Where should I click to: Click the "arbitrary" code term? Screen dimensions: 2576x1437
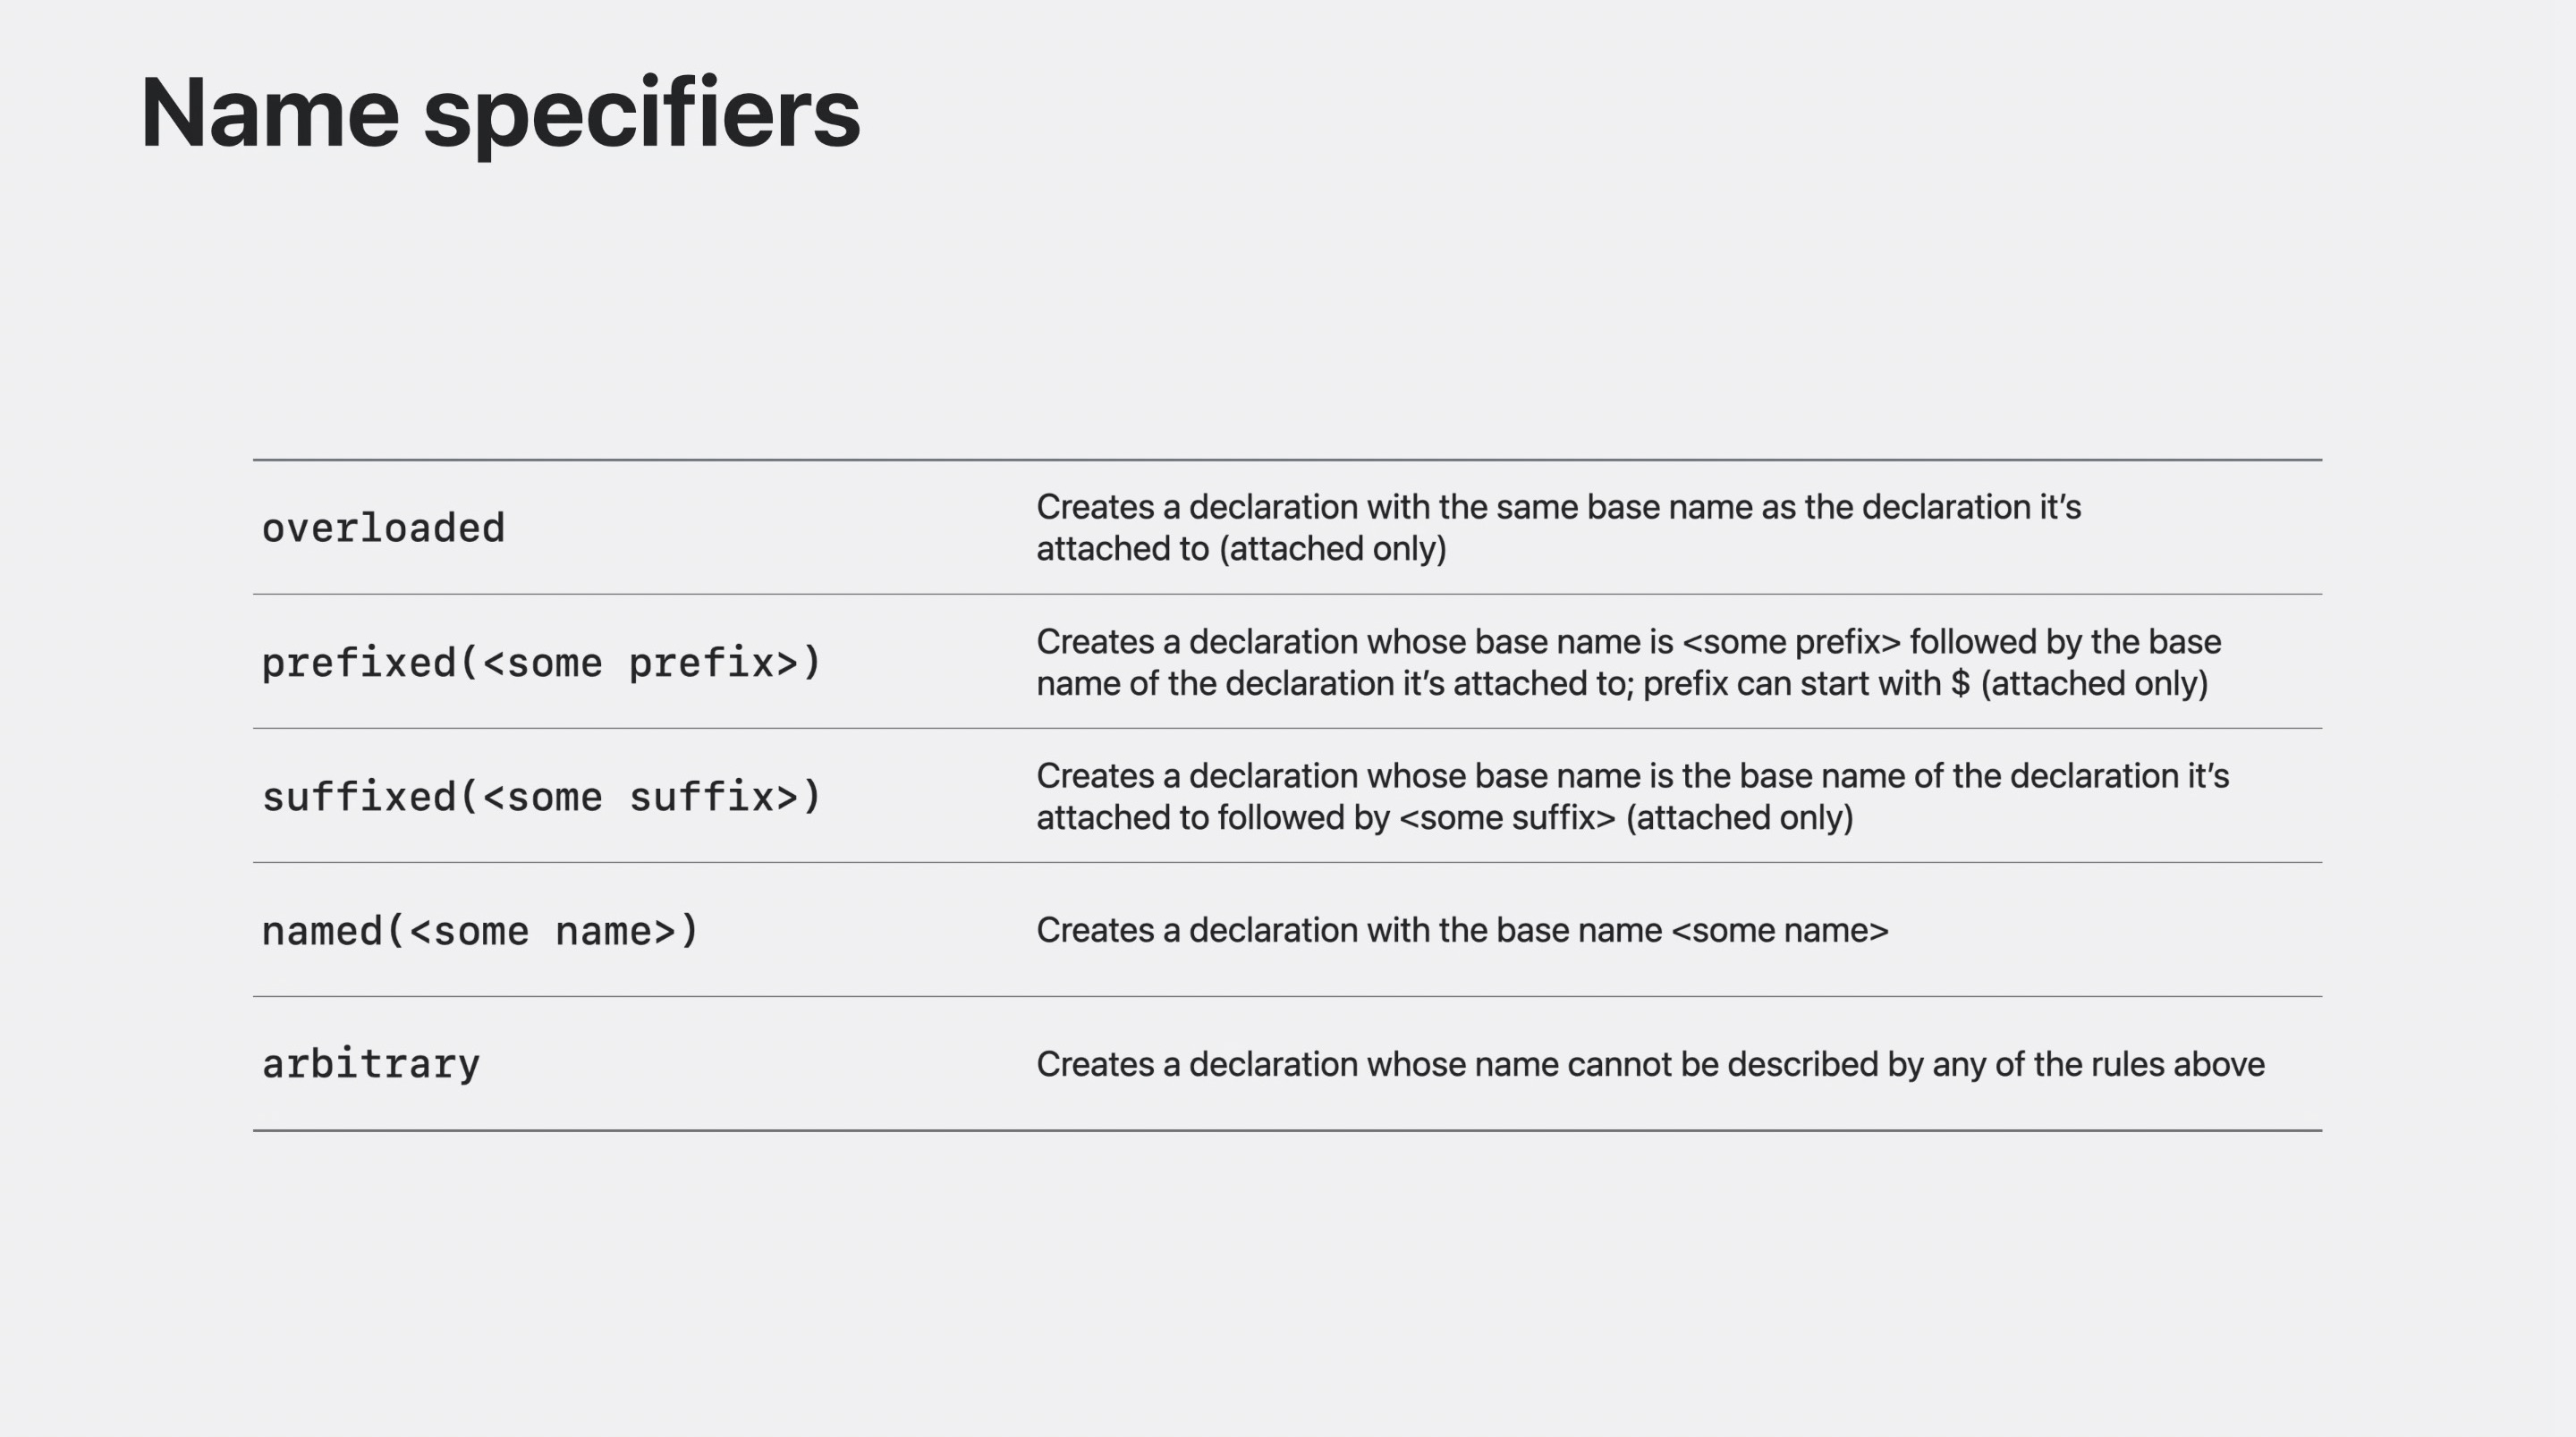click(x=370, y=1064)
